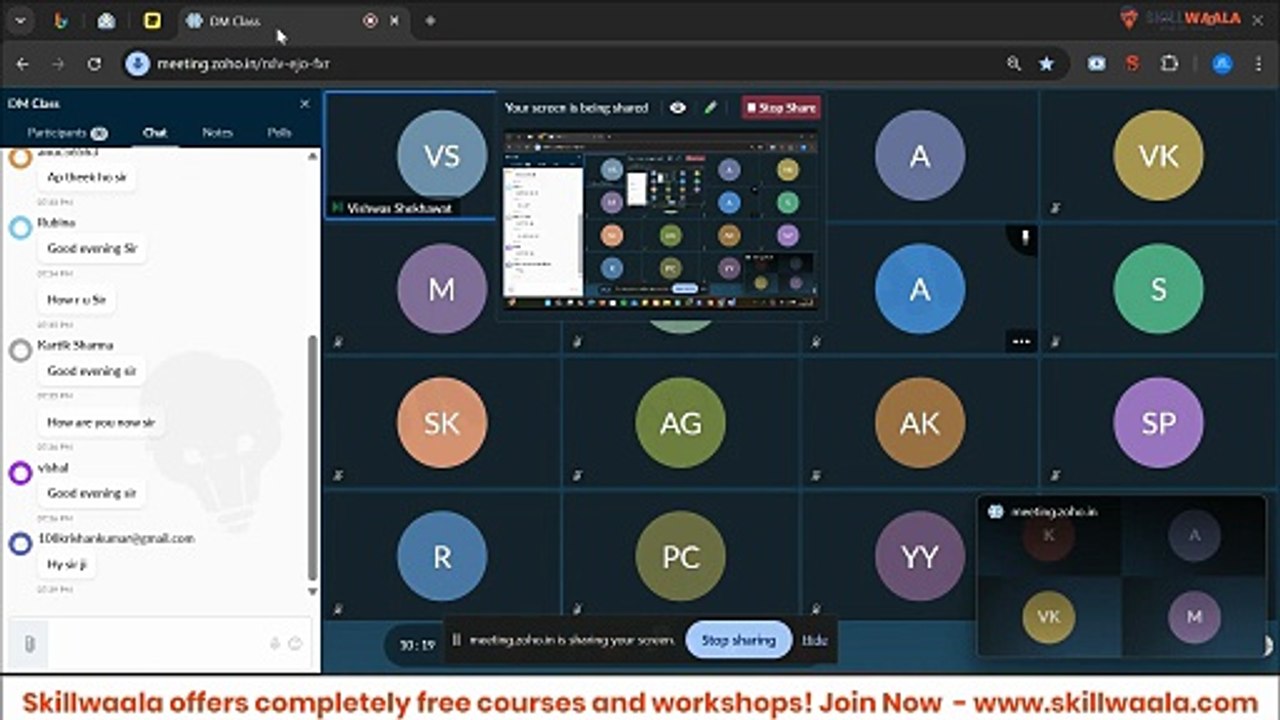Close the DM Class side panel
This screenshot has height=720, width=1280.
(305, 104)
